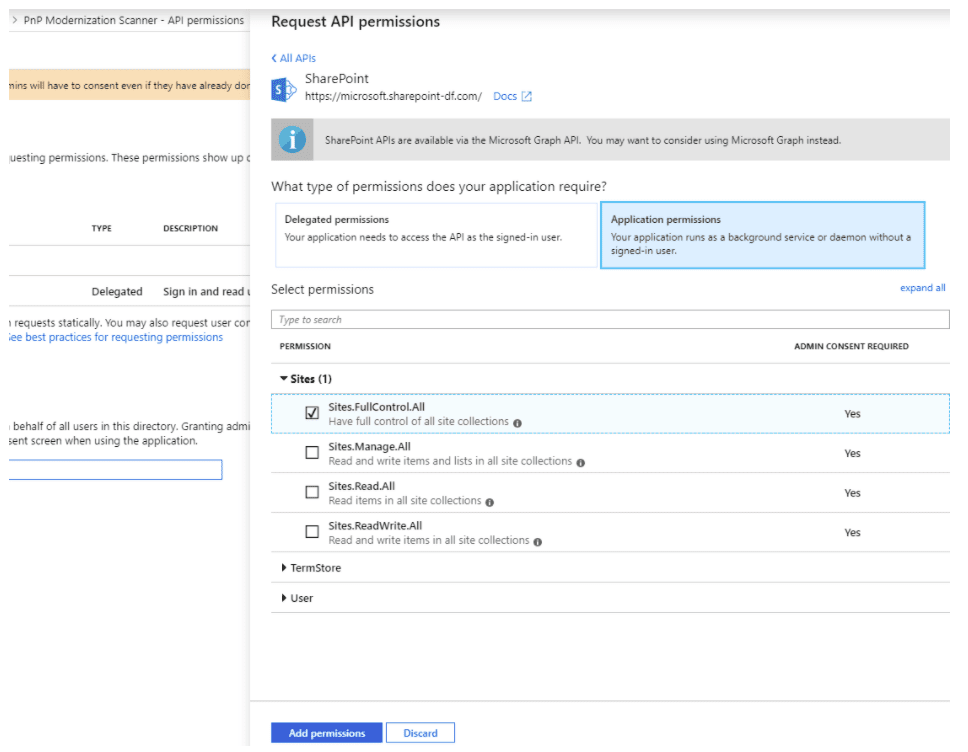Click PnP Modernization Scanner - API permissions breadcrumb
The image size is (968, 752).
coord(134,20)
